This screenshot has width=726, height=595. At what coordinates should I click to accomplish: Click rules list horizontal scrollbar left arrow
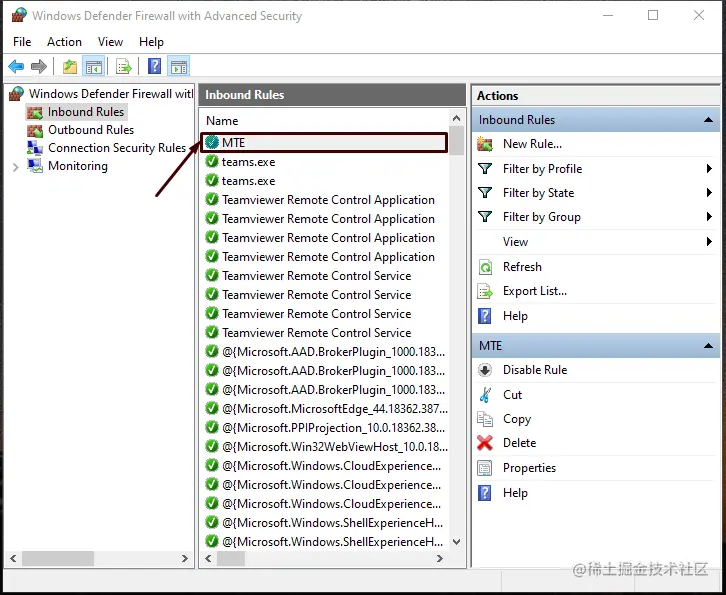(x=208, y=559)
